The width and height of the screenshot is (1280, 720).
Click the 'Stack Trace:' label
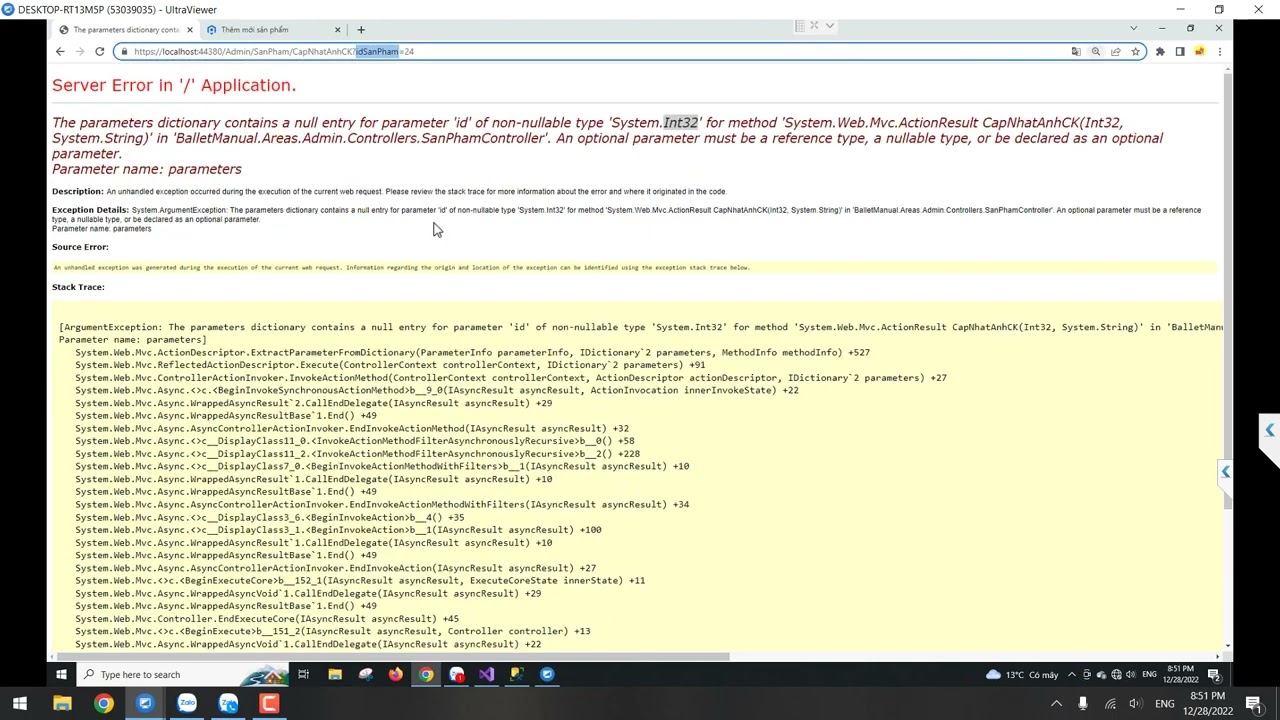[x=78, y=287]
